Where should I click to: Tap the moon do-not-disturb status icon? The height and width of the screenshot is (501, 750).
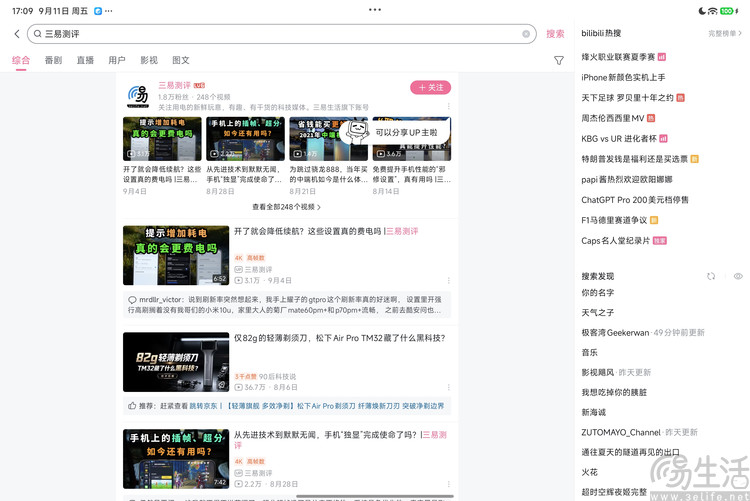[x=702, y=11]
